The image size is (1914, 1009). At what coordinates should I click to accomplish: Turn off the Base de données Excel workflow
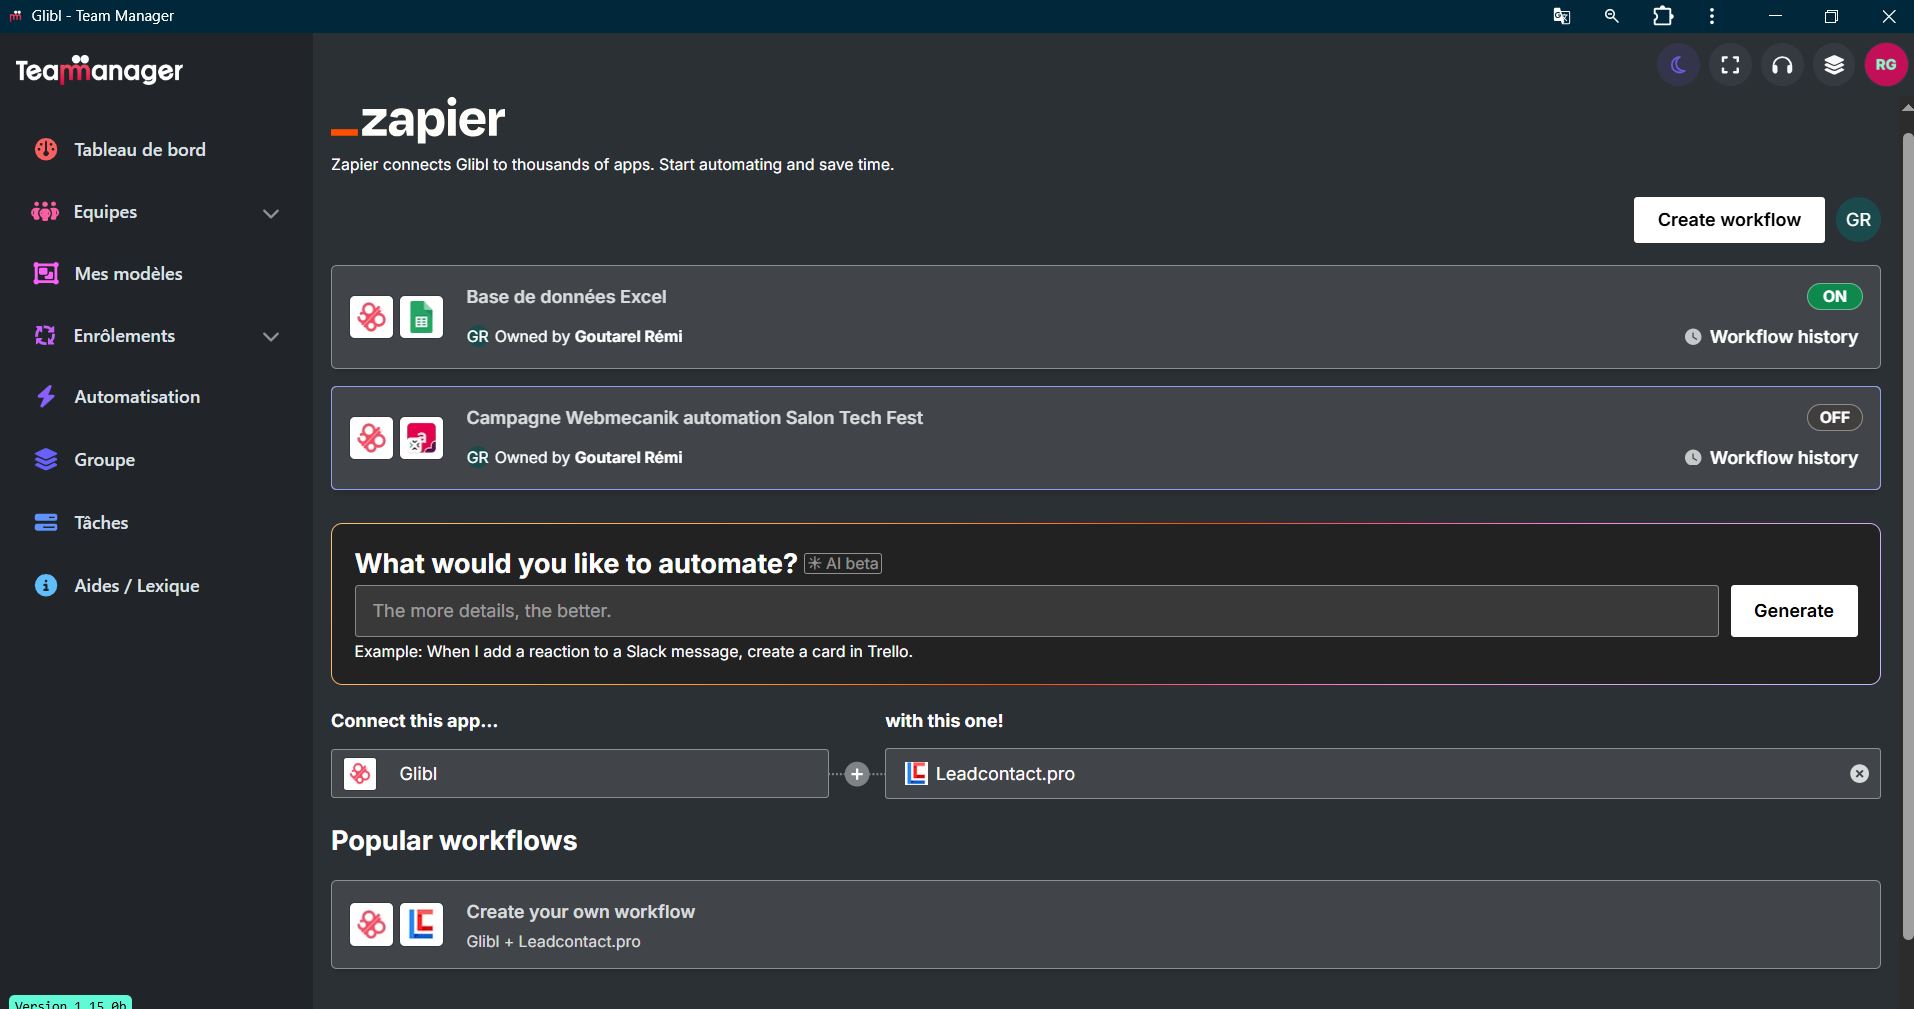click(1834, 297)
